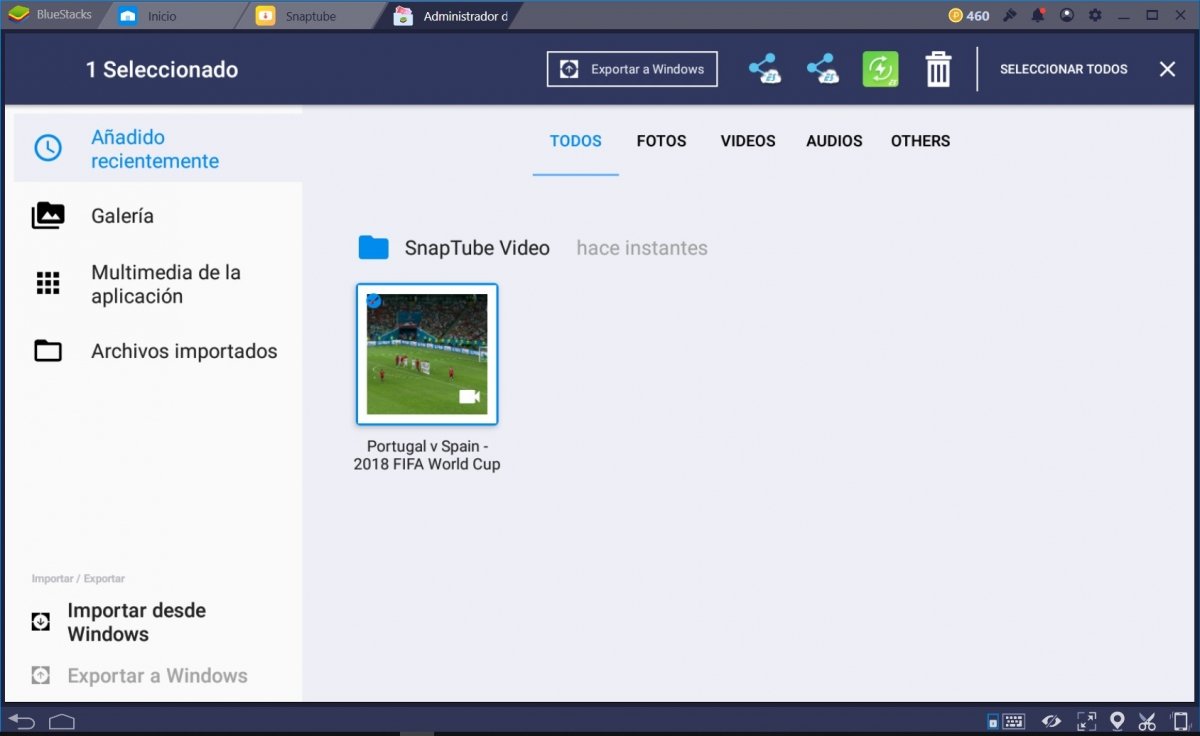Click the import icon next to Importar desde Windows
The height and width of the screenshot is (736, 1200).
tap(40, 622)
